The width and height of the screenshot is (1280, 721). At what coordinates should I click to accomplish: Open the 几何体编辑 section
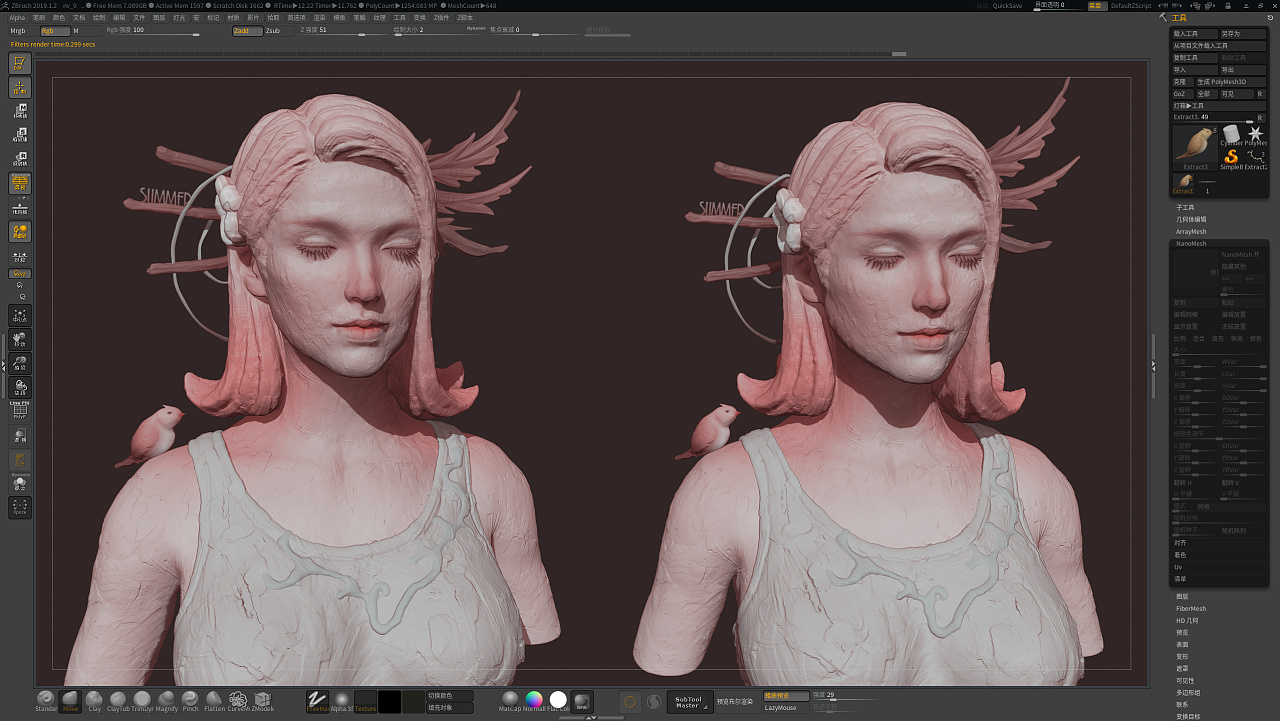tap(1194, 219)
